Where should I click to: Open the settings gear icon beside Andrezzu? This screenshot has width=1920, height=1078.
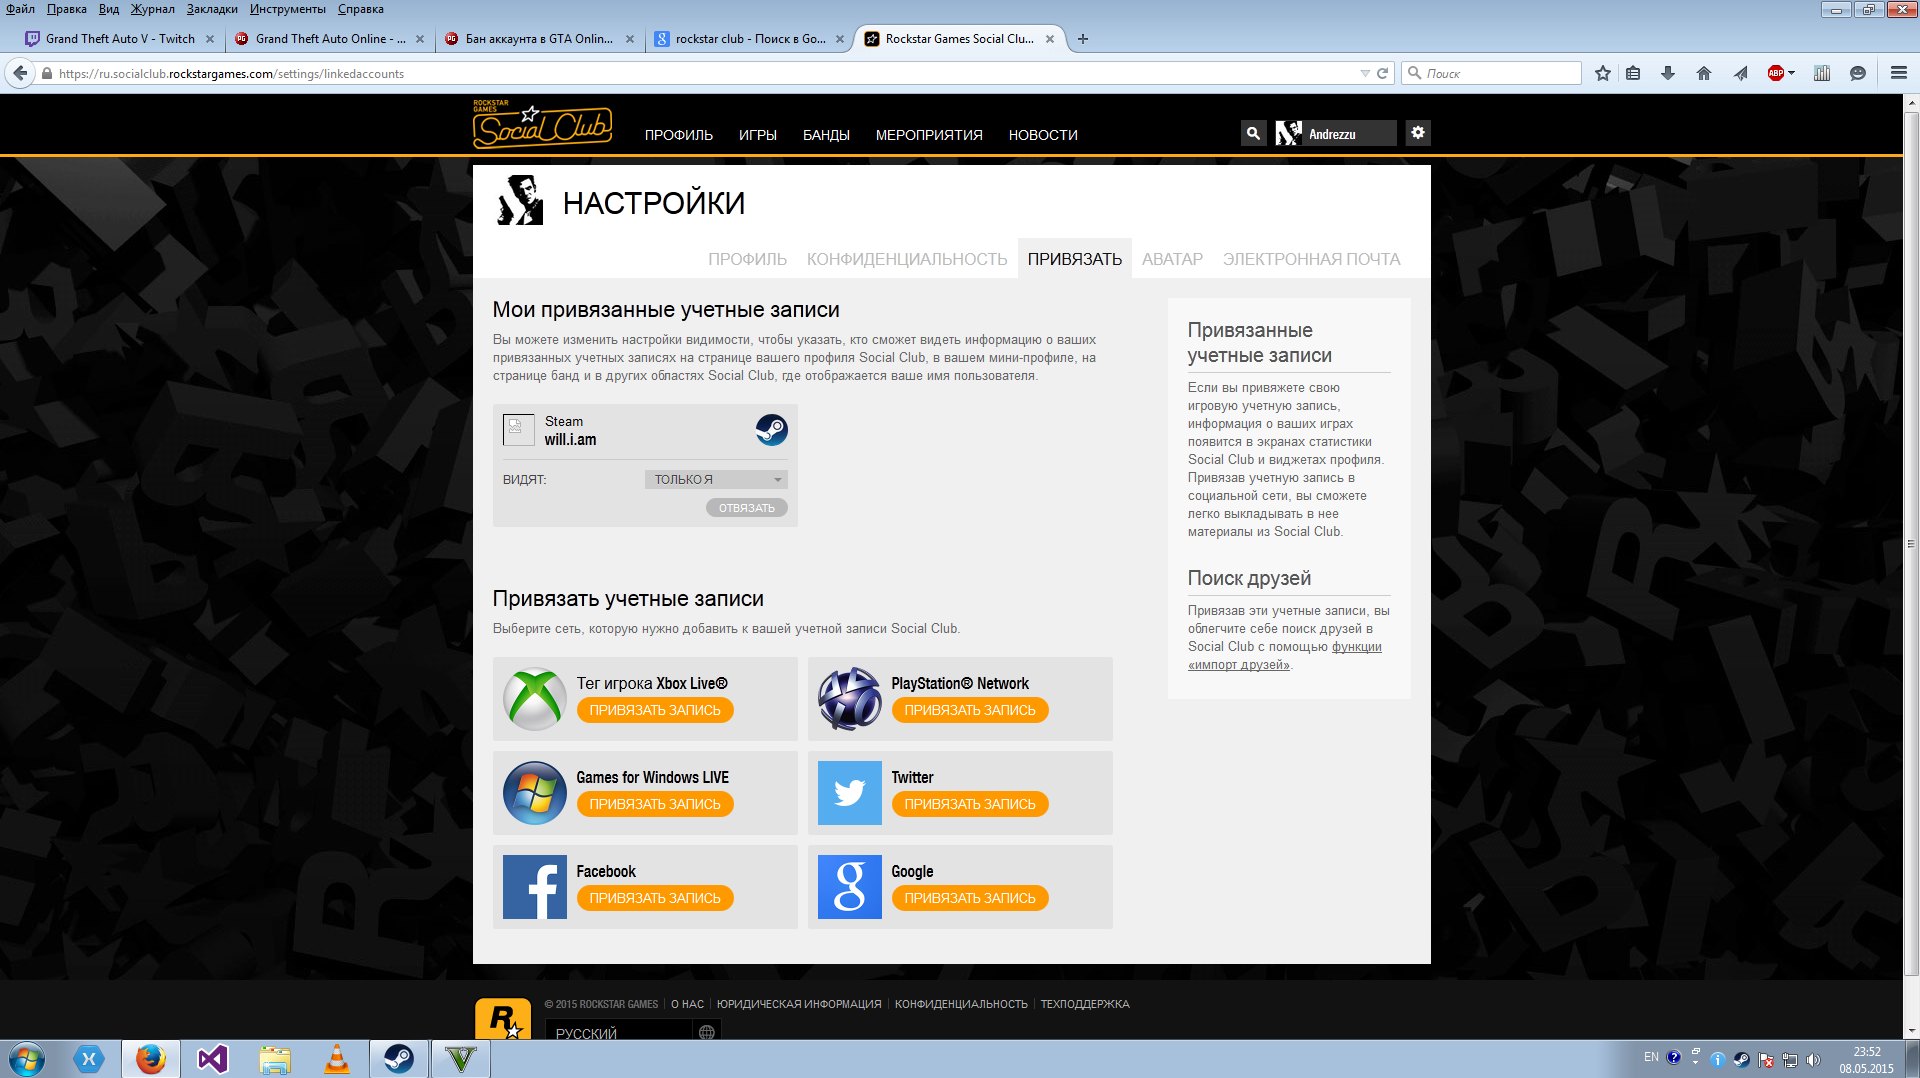1417,133
